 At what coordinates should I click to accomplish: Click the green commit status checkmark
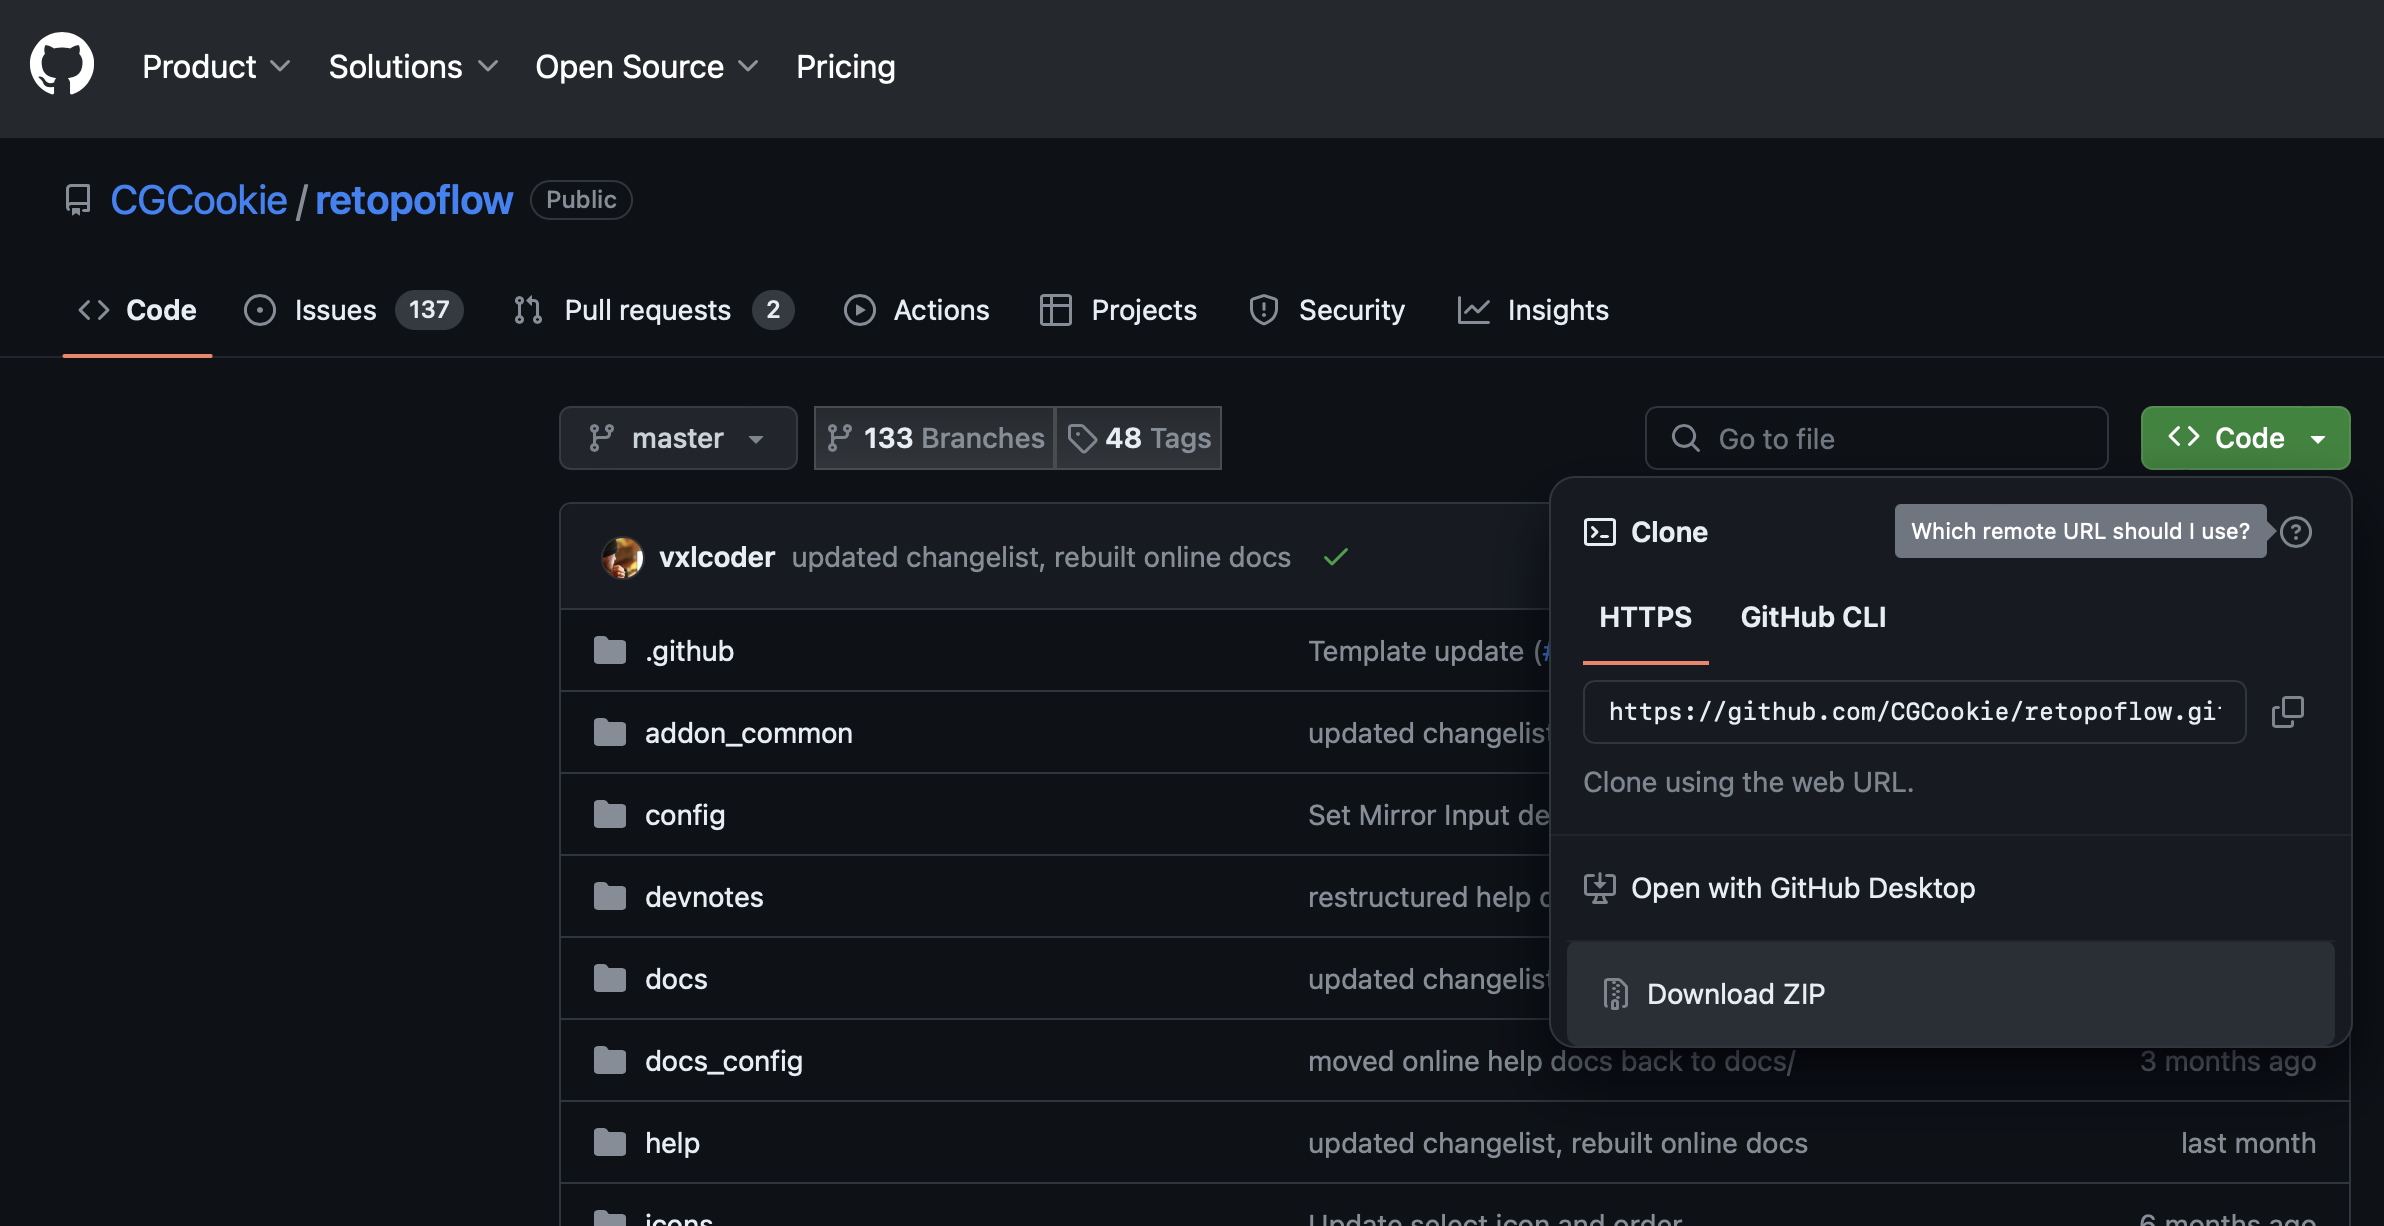pos(1336,557)
